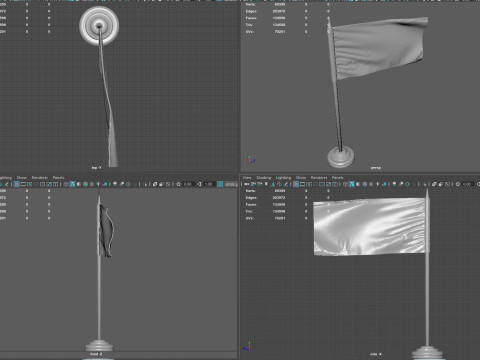
Task: Click Shadows icon in side view toolbar
Action: (x=384, y=184)
